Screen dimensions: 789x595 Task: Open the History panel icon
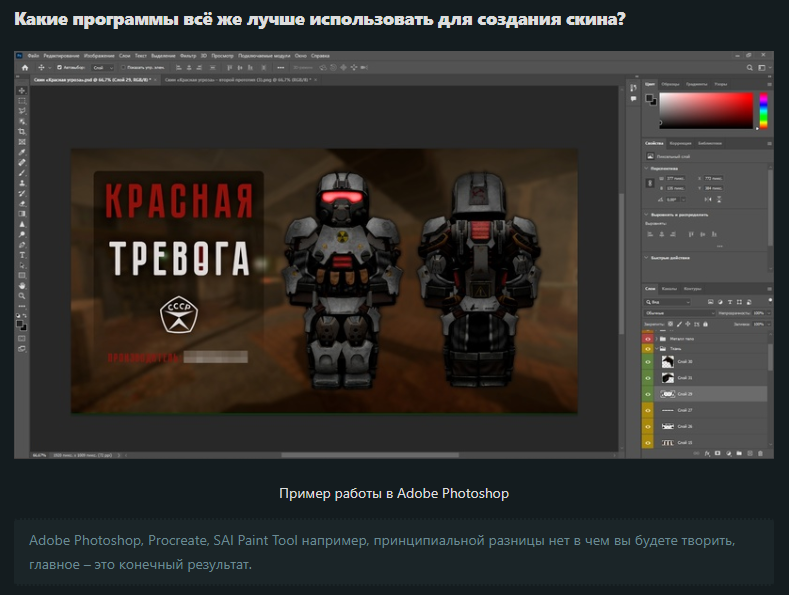click(633, 88)
